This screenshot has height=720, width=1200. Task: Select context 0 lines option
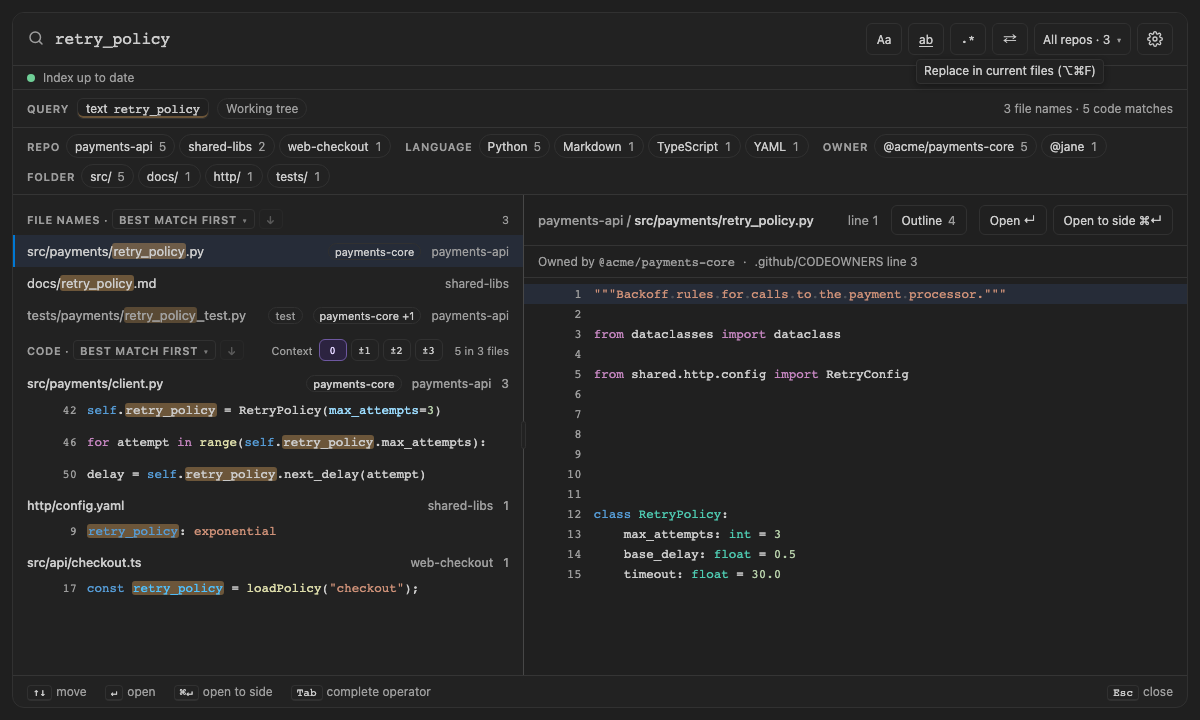click(x=333, y=351)
